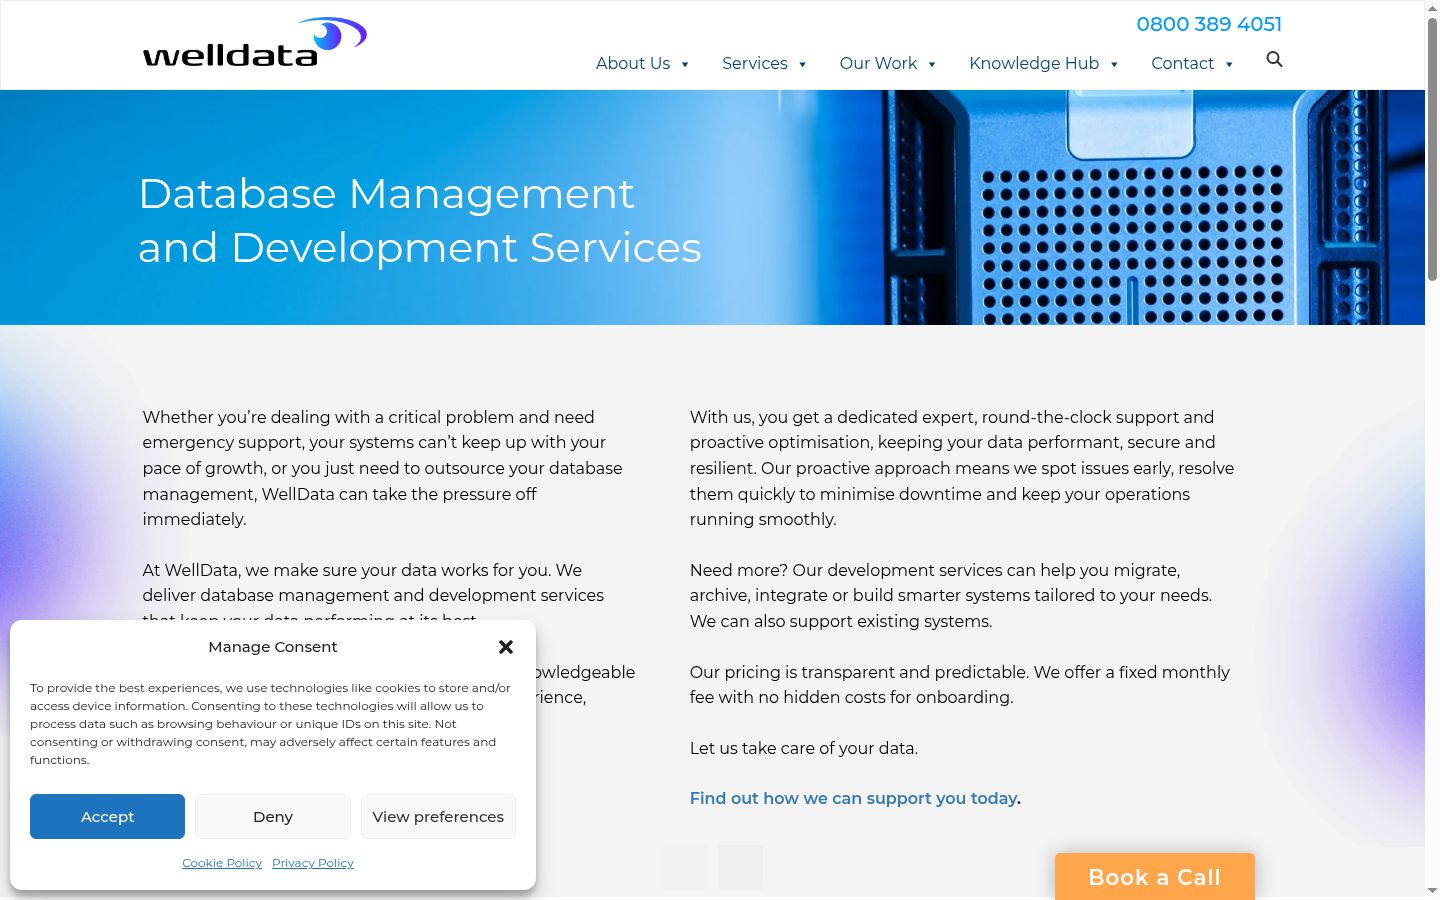The height and width of the screenshot is (900, 1440).
Task: Click the 0800 389 4051 phone number
Action: (1209, 24)
